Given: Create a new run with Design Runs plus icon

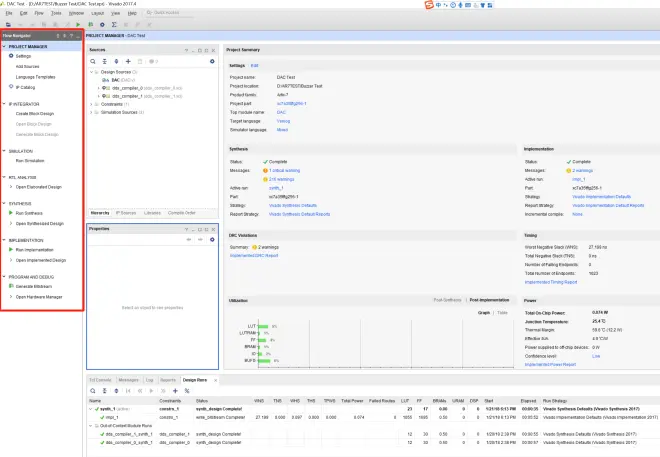Looking at the screenshot, I should tap(175, 391).
